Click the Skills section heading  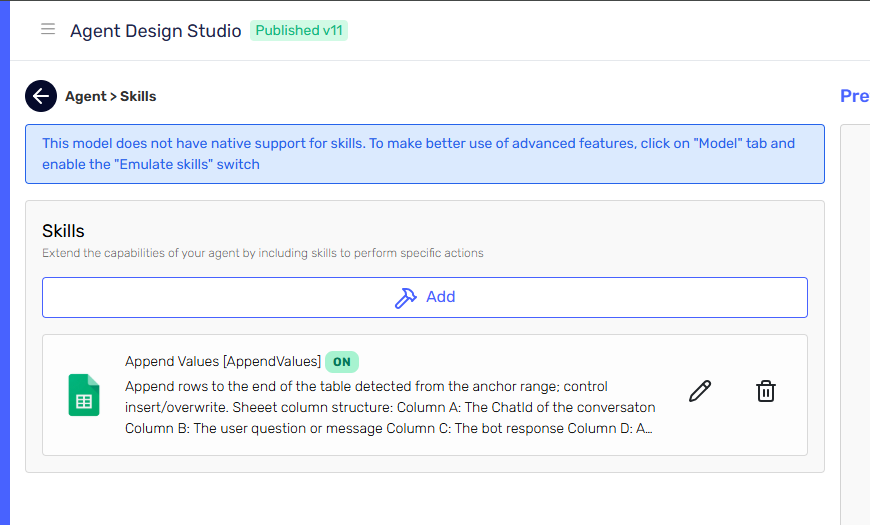click(x=63, y=231)
